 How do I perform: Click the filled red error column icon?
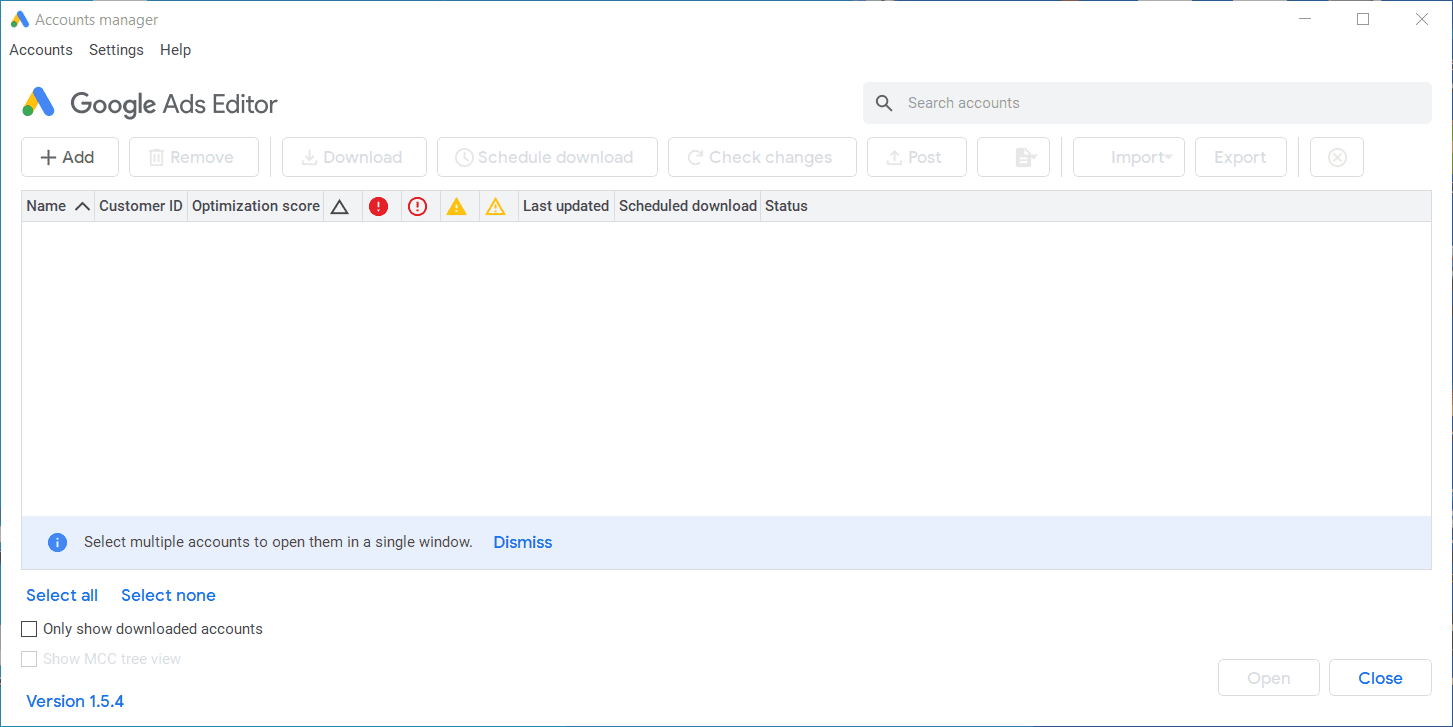pos(378,207)
